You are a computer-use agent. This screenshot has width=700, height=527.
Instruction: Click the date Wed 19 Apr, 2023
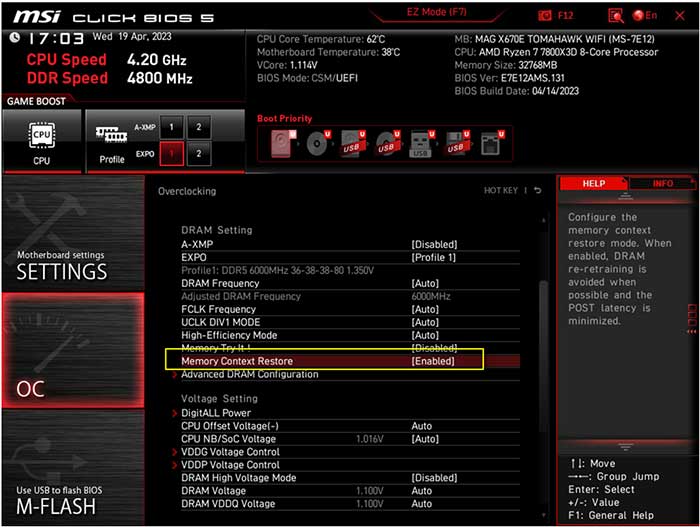[x=132, y=37]
